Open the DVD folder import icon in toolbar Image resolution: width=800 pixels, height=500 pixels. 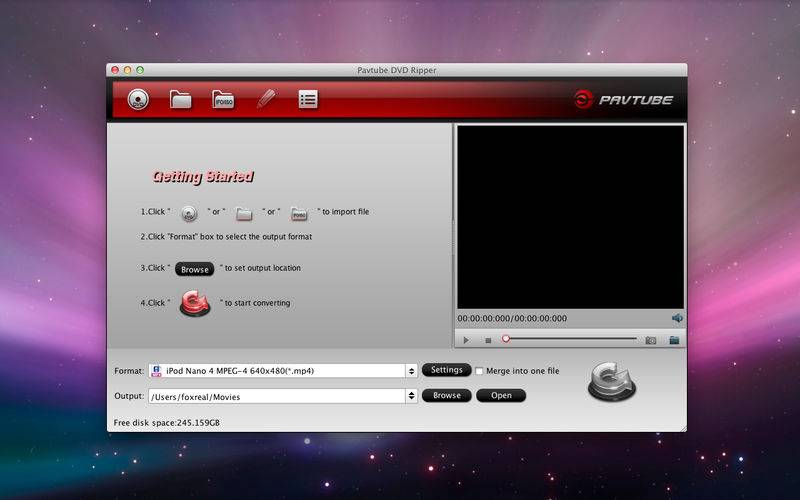coord(181,99)
